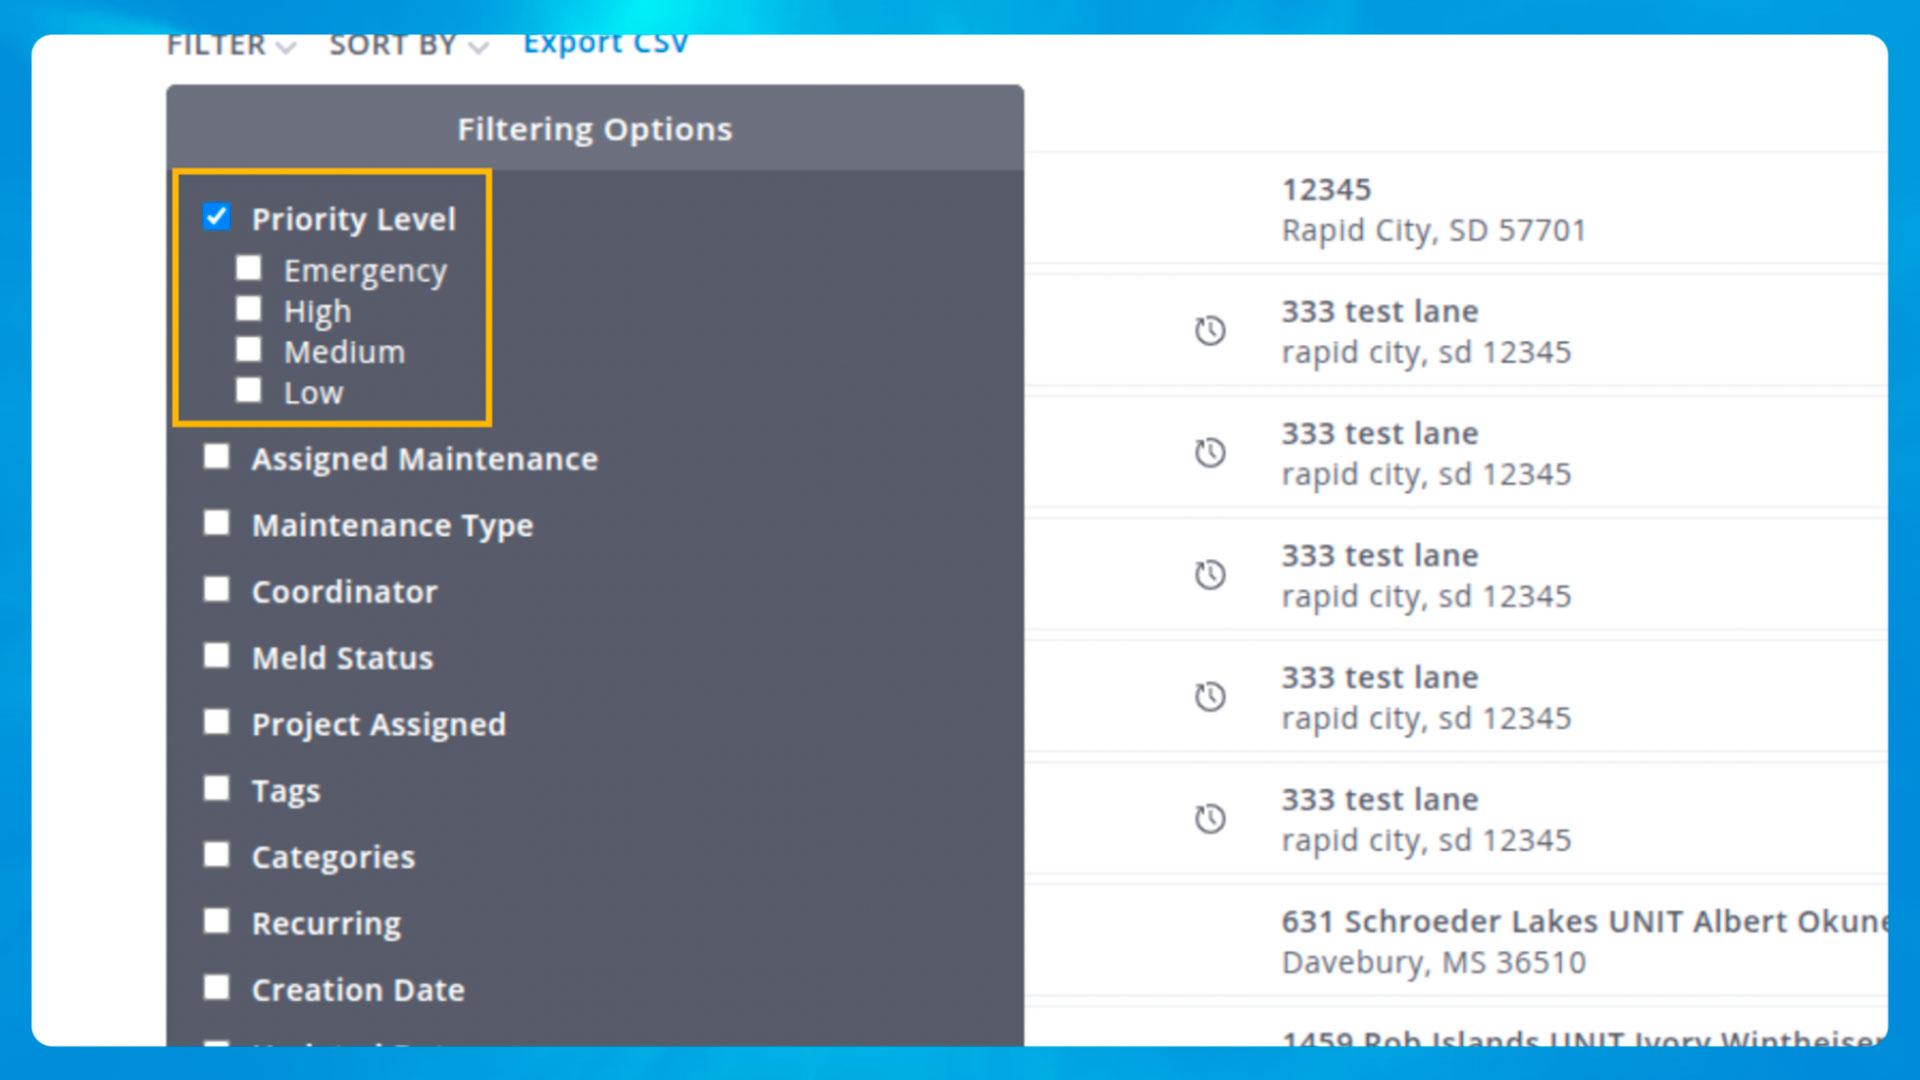Check the High priority checkbox
The image size is (1920, 1080).
[248, 309]
